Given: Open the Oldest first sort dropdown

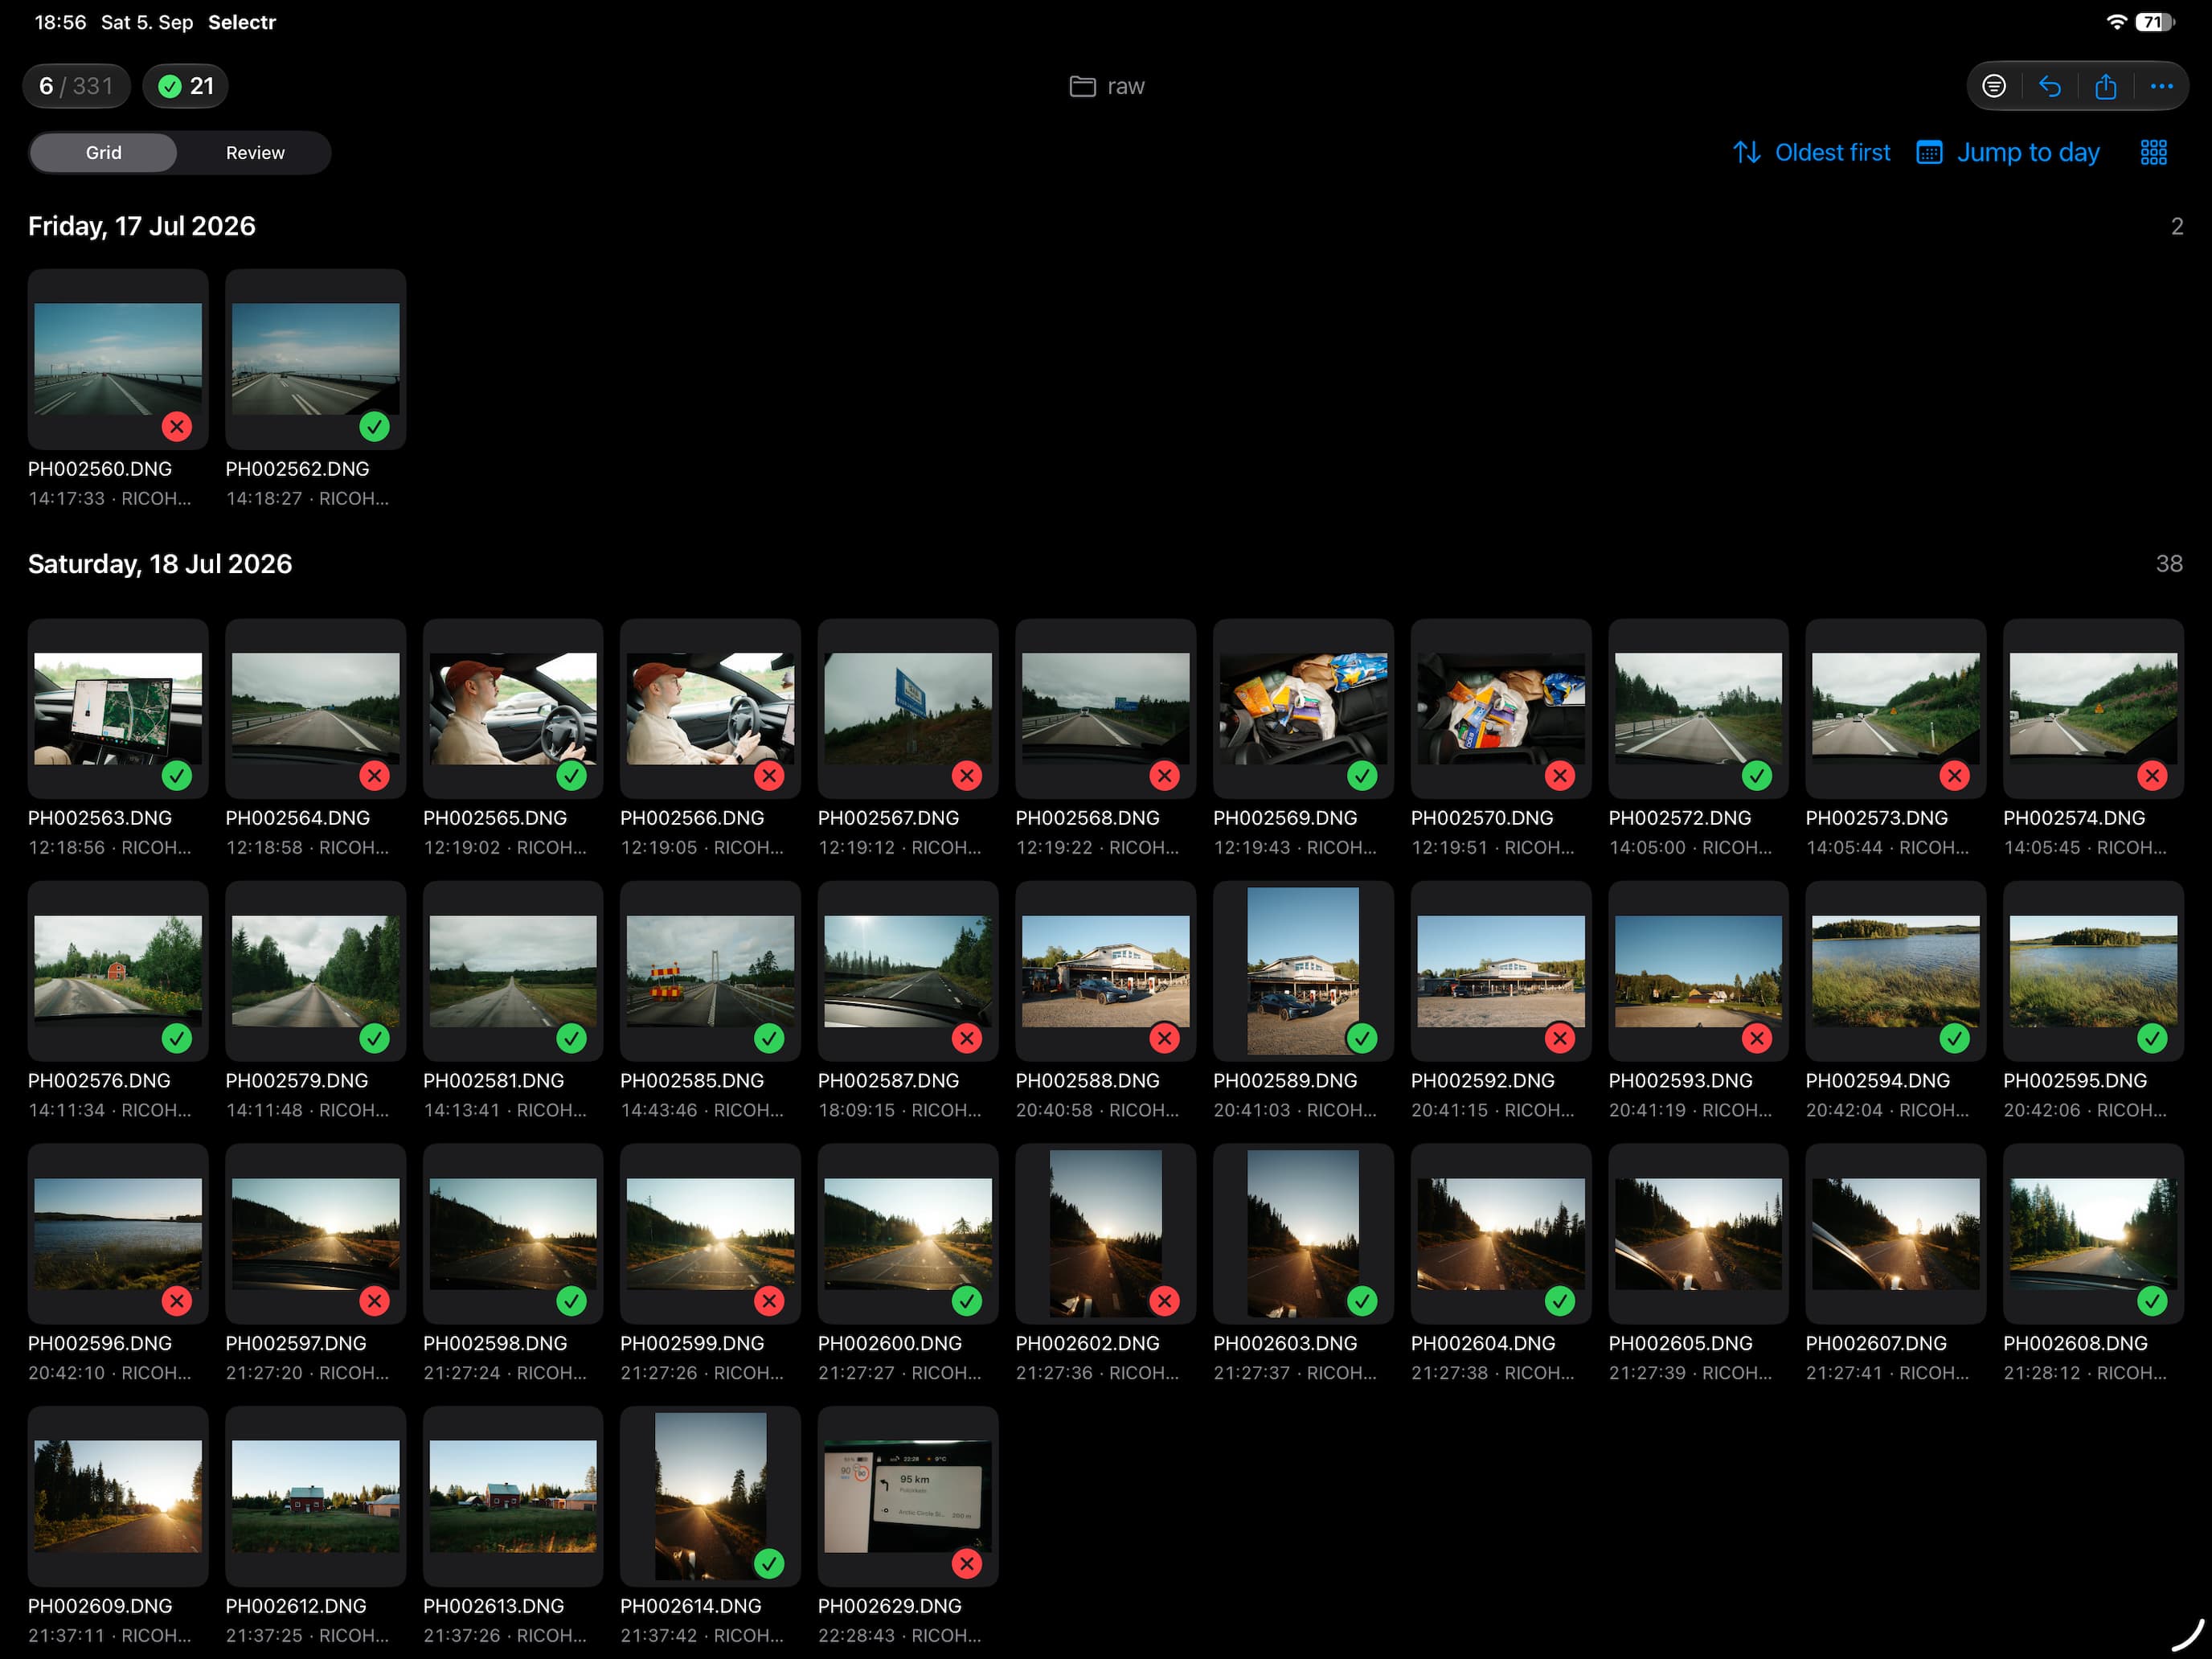Looking at the screenshot, I should click(1811, 152).
